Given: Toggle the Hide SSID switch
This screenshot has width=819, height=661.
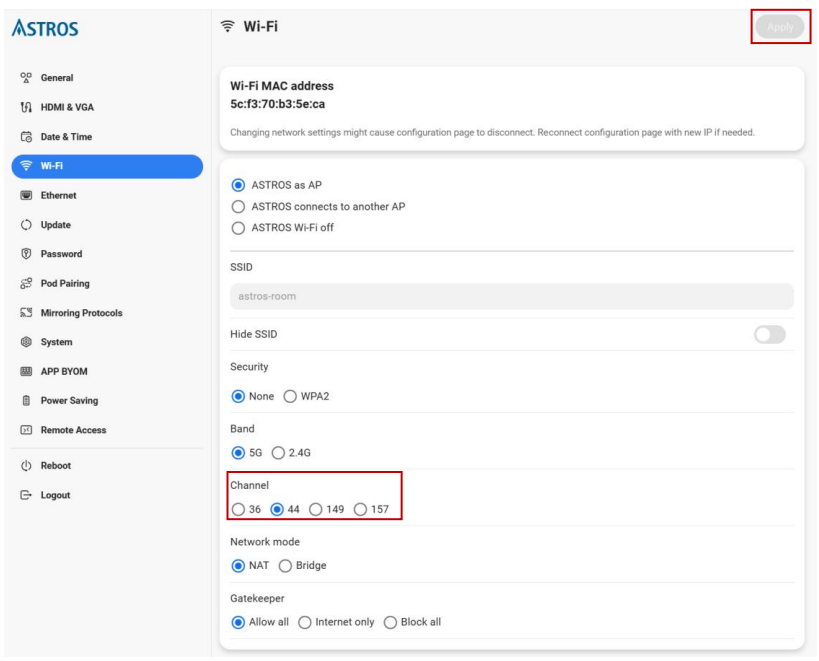Looking at the screenshot, I should tap(769, 335).
